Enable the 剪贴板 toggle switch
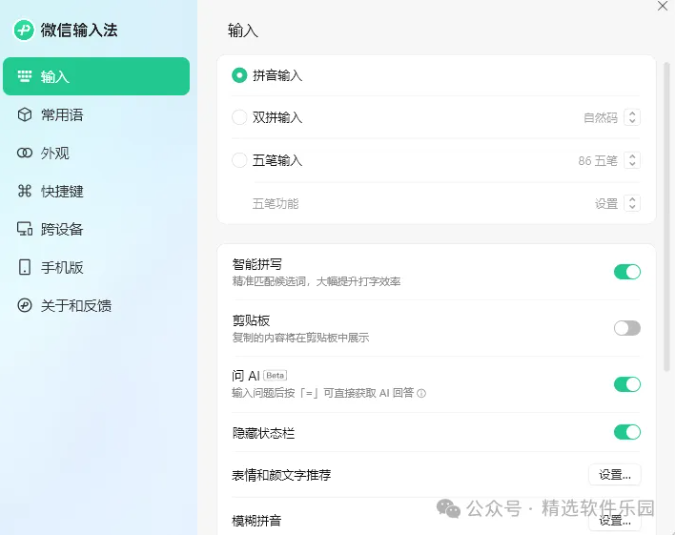The image size is (675, 535). (x=626, y=328)
